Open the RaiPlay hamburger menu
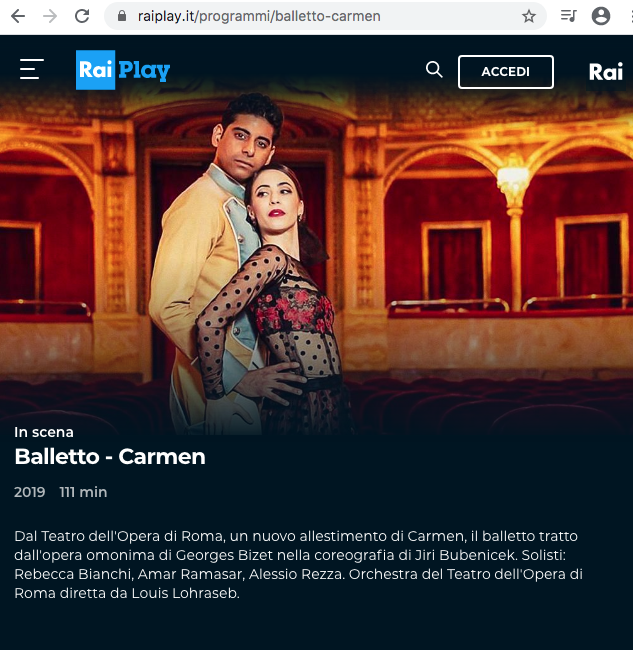Image resolution: width=633 pixels, height=650 pixels. (x=32, y=69)
